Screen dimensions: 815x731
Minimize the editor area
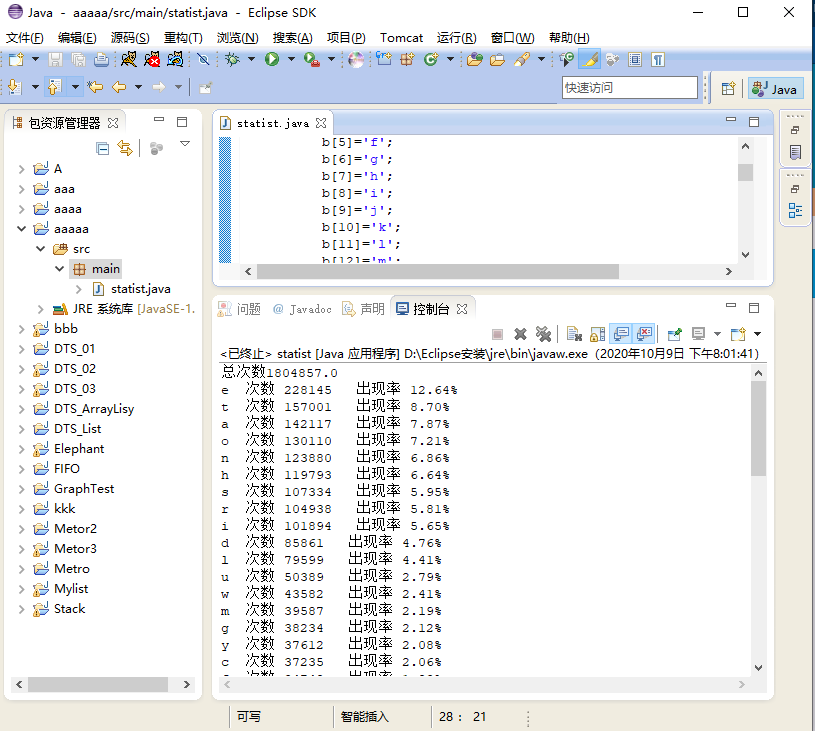[731, 121]
